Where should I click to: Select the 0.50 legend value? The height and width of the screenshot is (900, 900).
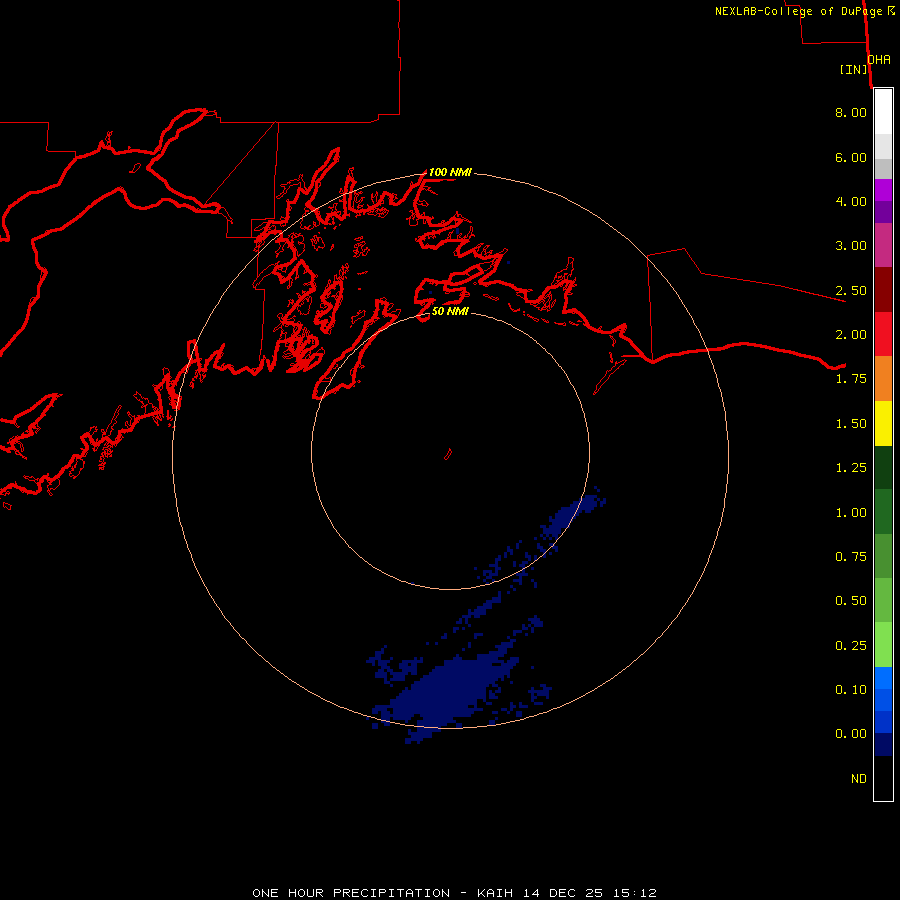point(851,601)
